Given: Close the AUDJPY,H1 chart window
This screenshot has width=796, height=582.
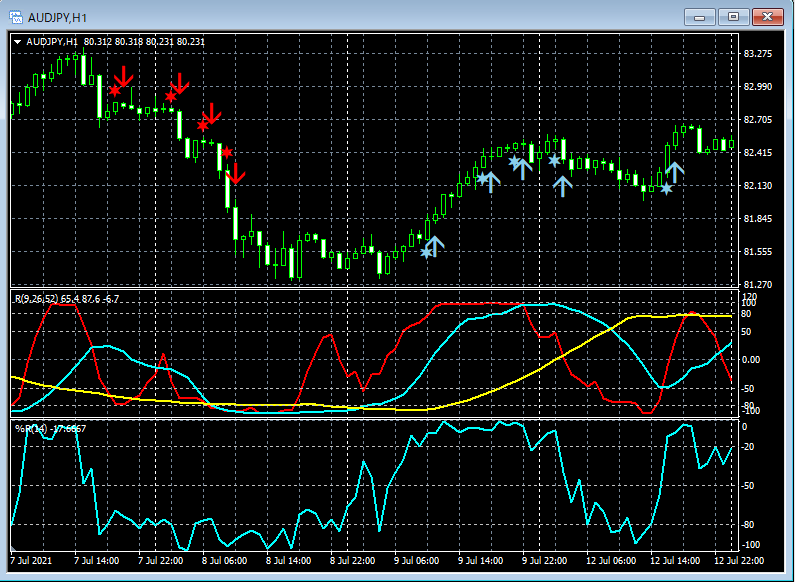Looking at the screenshot, I should point(768,17).
